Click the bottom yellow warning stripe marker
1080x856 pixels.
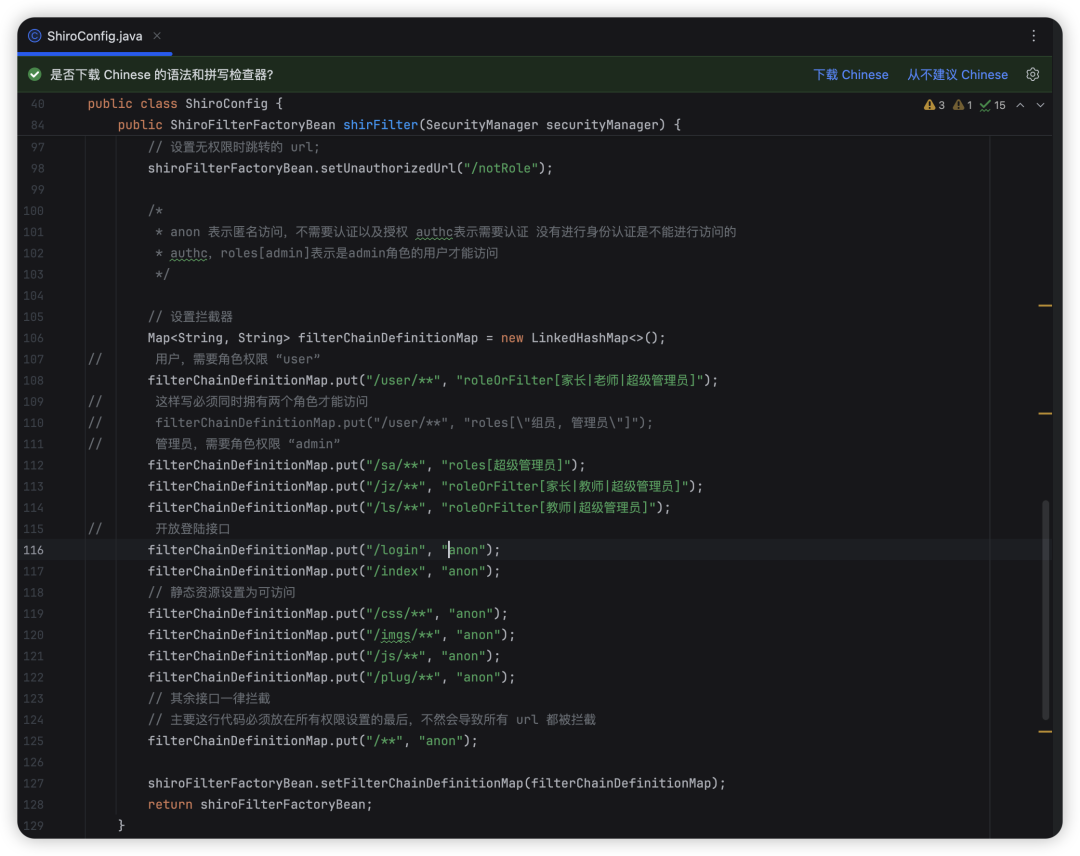click(1045, 732)
